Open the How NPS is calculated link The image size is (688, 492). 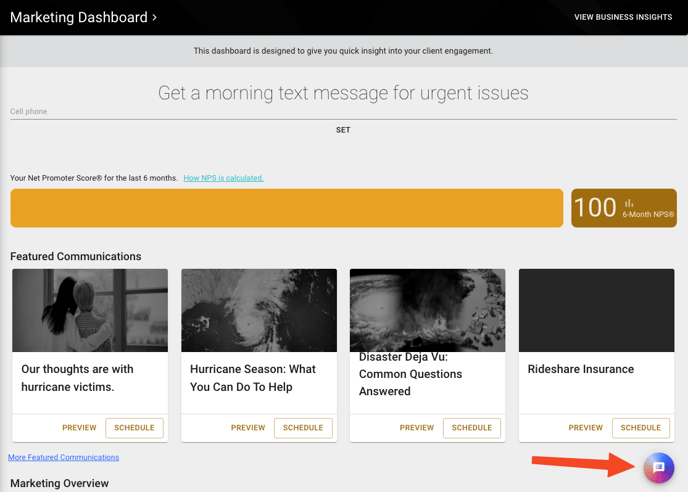[223, 178]
